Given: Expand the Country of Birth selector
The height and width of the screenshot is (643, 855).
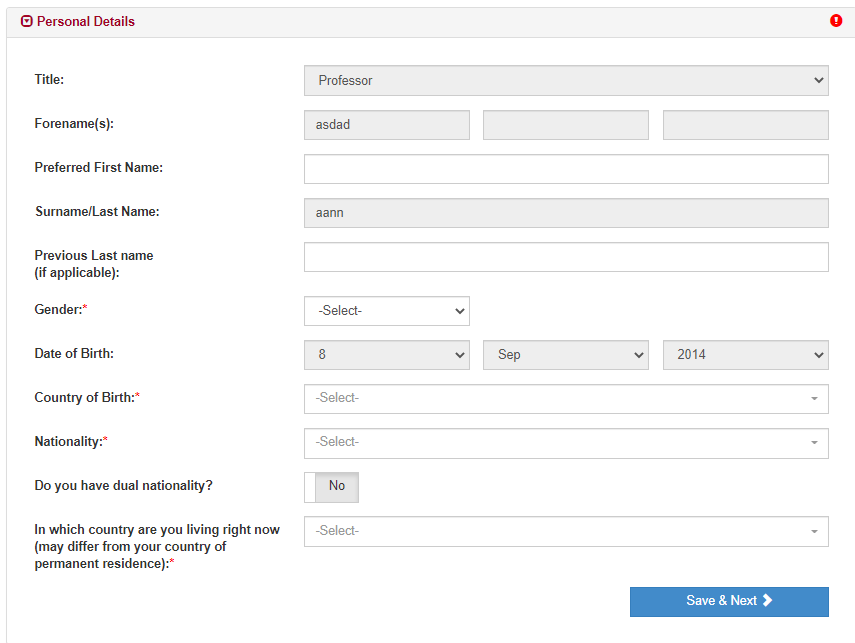Looking at the screenshot, I should click(566, 399).
